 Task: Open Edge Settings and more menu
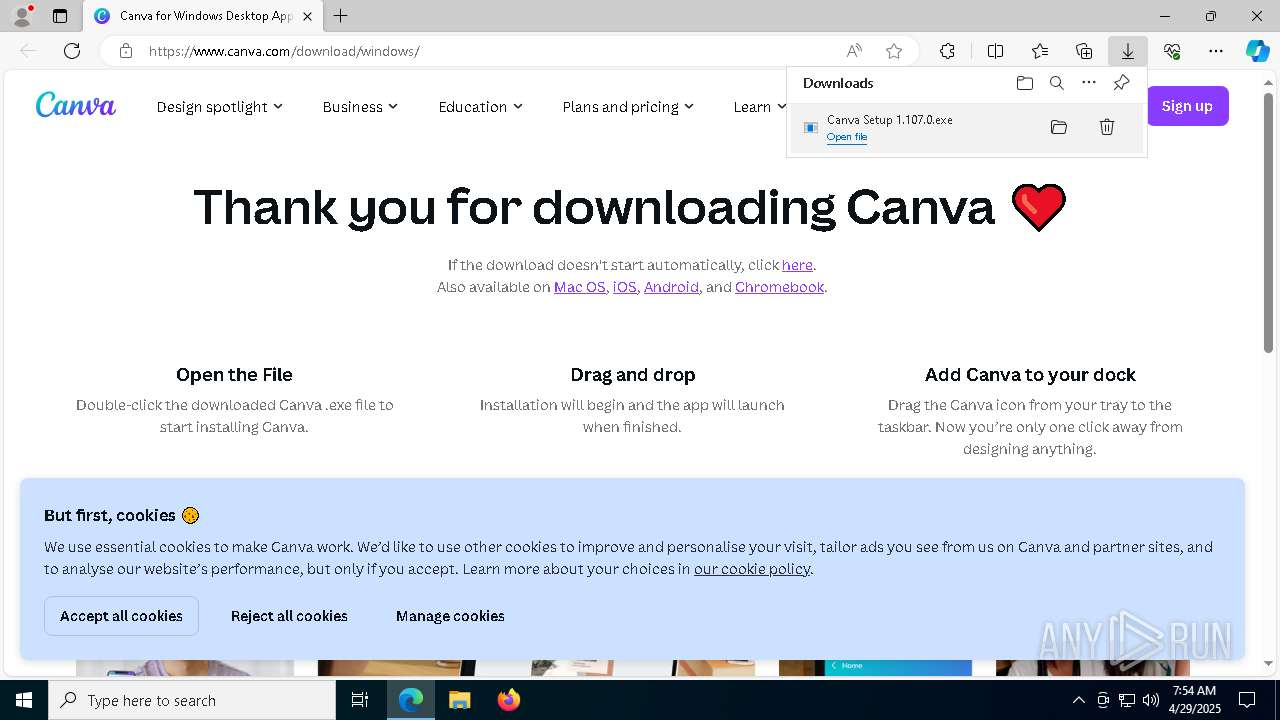pyautogui.click(x=1216, y=51)
